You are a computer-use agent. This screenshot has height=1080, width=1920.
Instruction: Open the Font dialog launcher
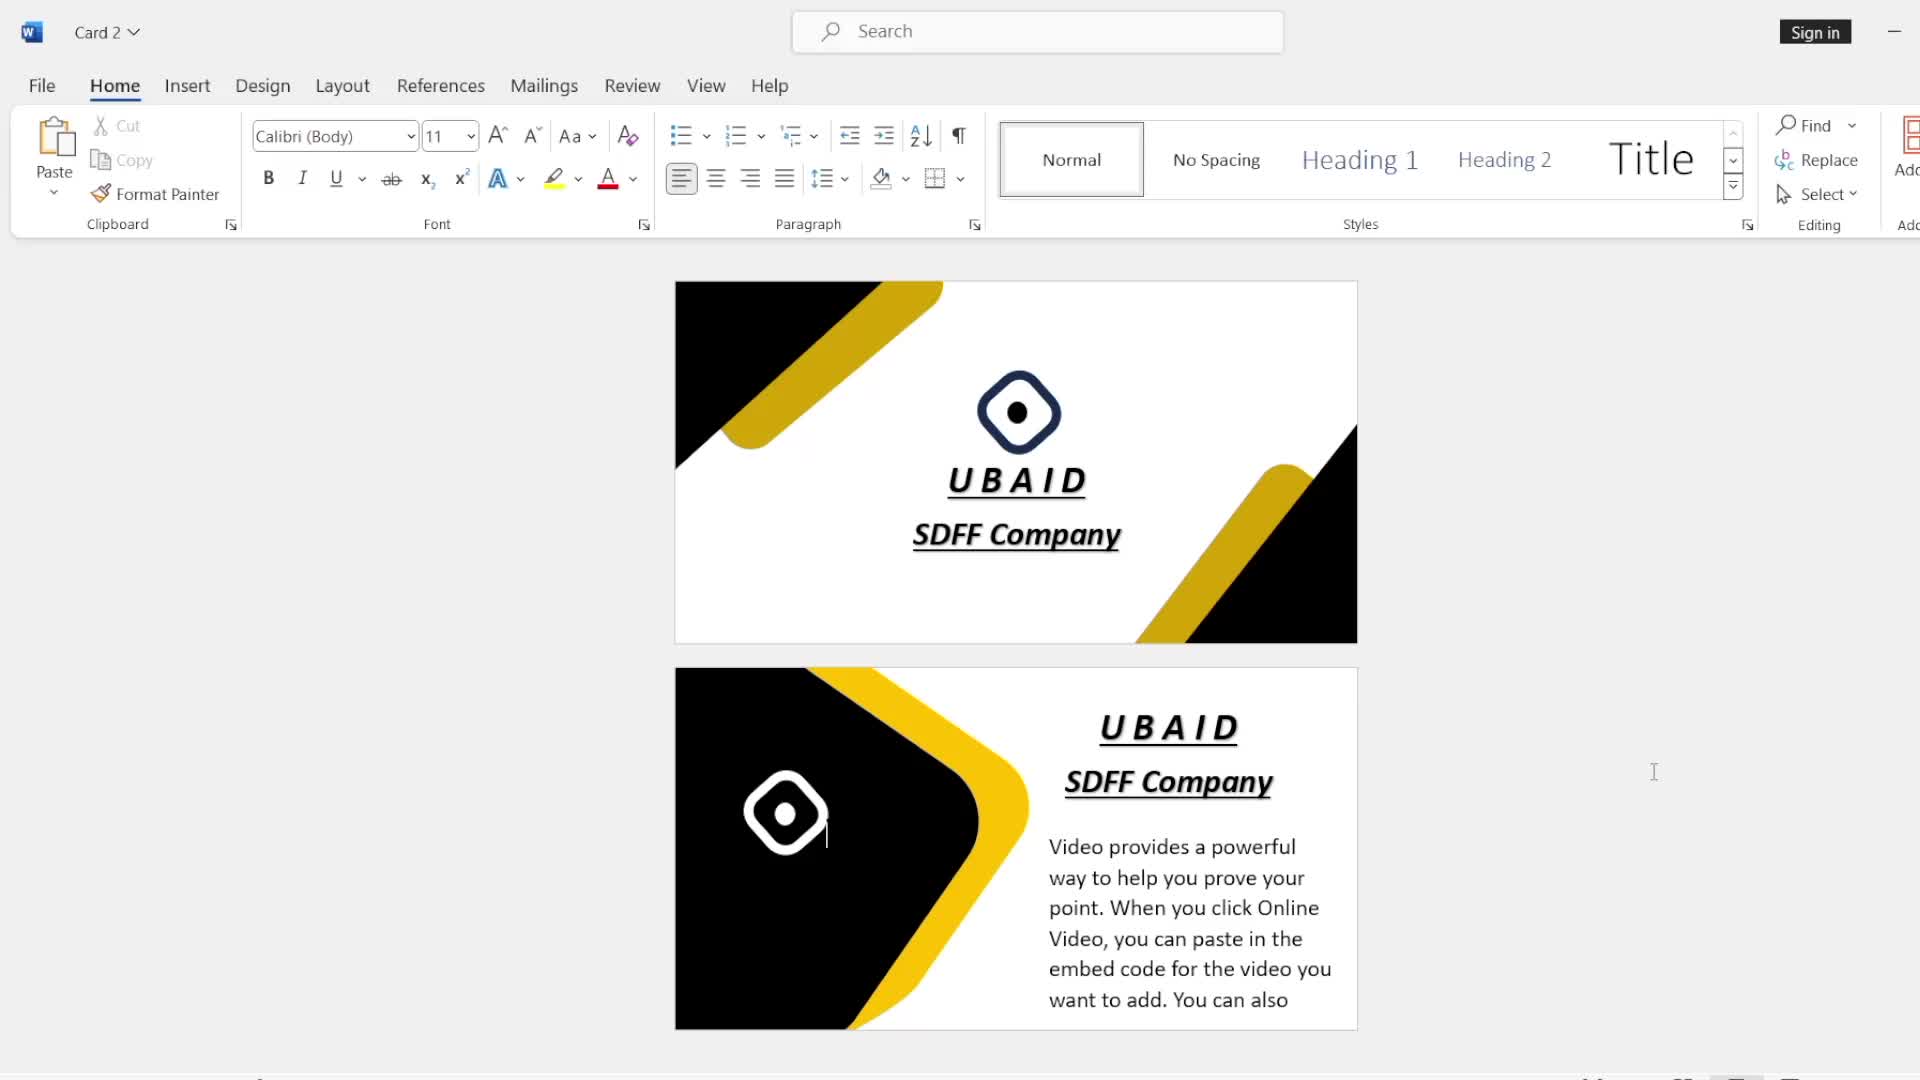pyautogui.click(x=644, y=225)
